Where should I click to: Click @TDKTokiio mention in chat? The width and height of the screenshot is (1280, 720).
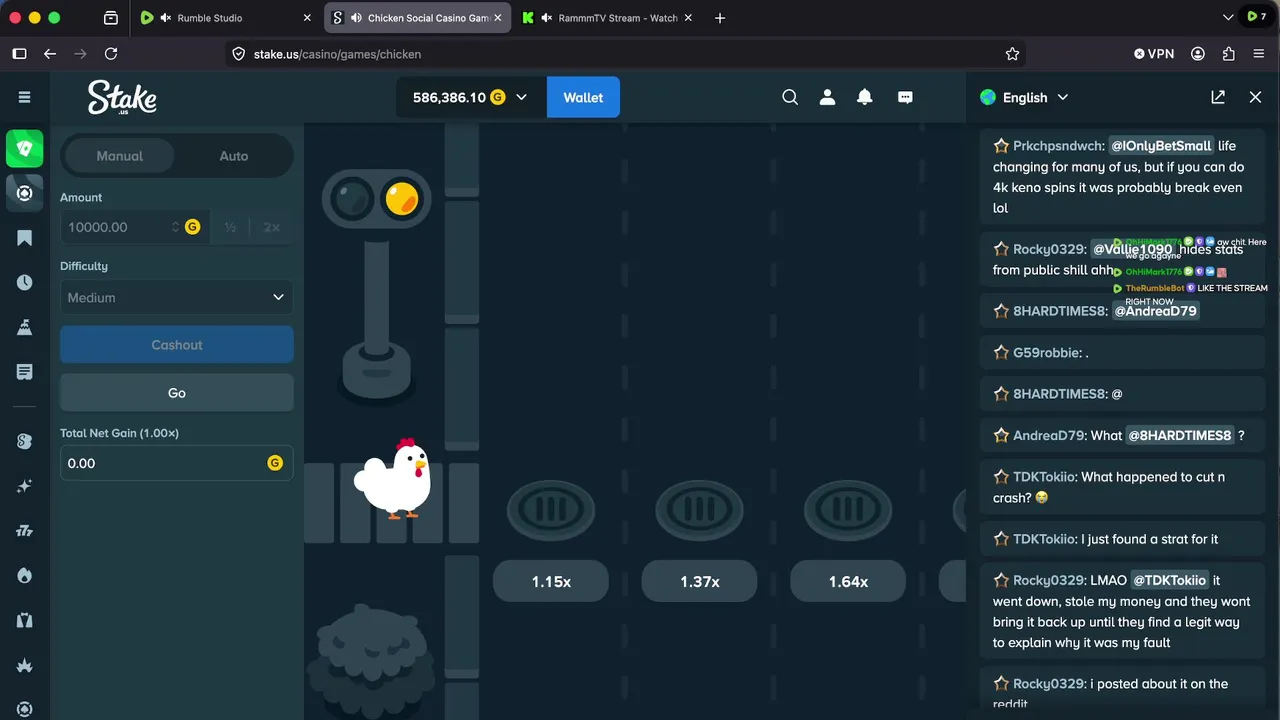pos(1170,580)
